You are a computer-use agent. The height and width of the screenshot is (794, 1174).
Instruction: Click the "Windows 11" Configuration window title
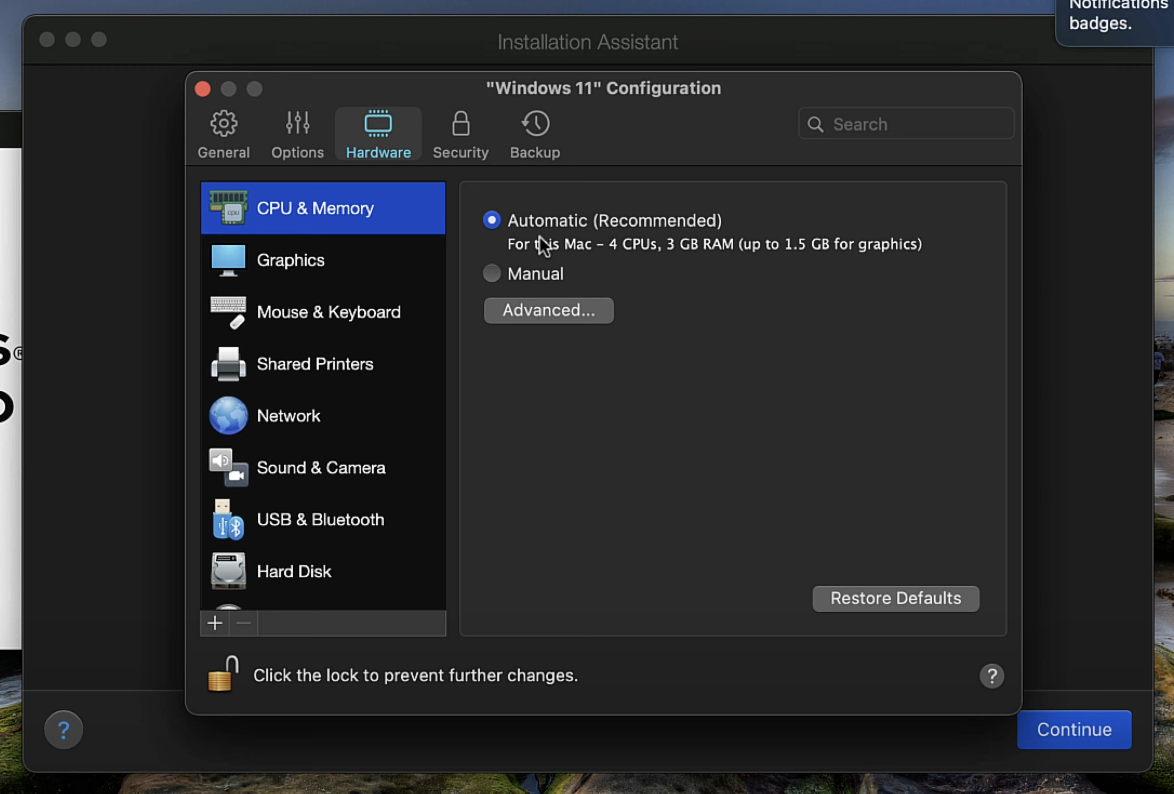[x=603, y=88]
